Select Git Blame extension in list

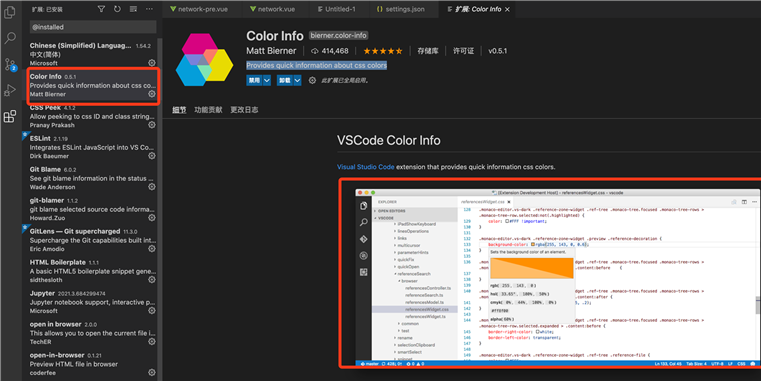(92, 178)
